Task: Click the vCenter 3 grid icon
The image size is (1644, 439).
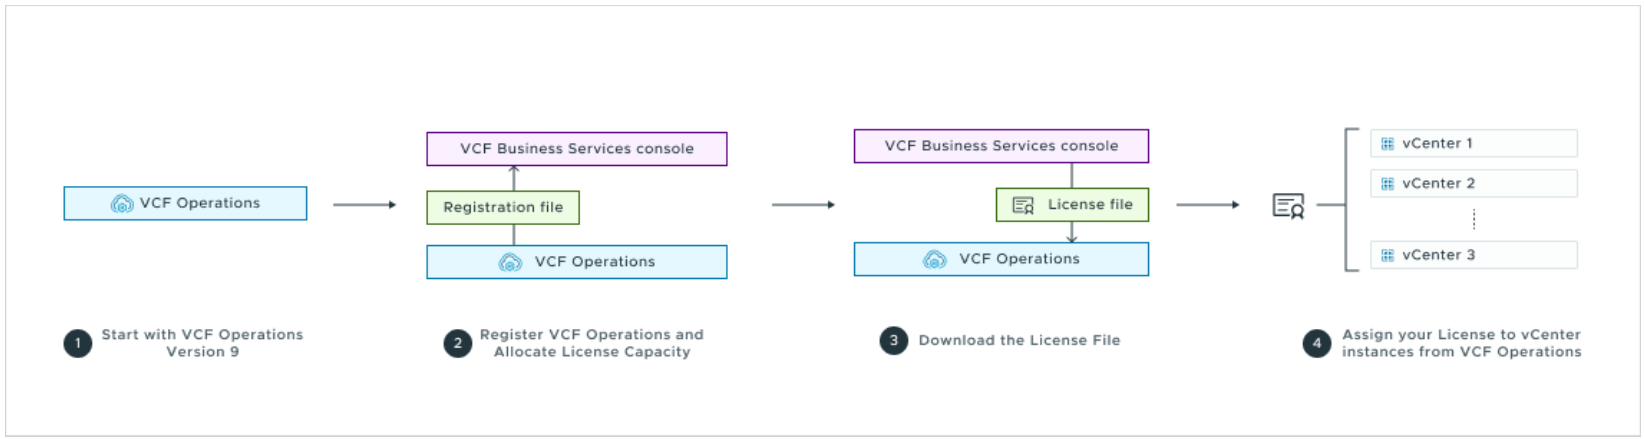Action: click(1387, 256)
